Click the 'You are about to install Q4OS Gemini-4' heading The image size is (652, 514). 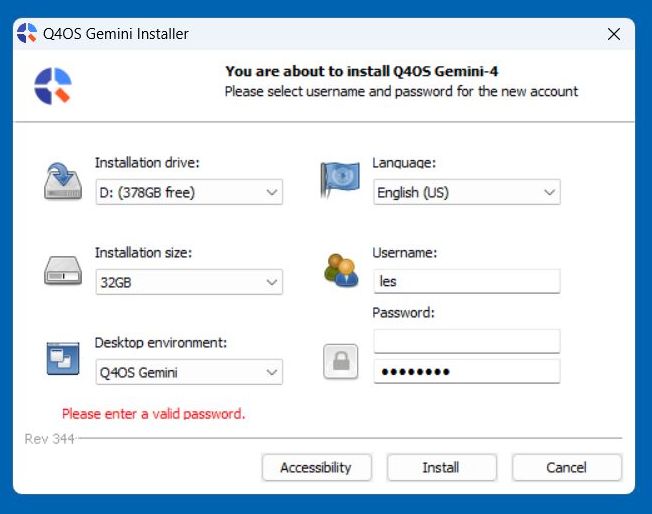tap(361, 72)
